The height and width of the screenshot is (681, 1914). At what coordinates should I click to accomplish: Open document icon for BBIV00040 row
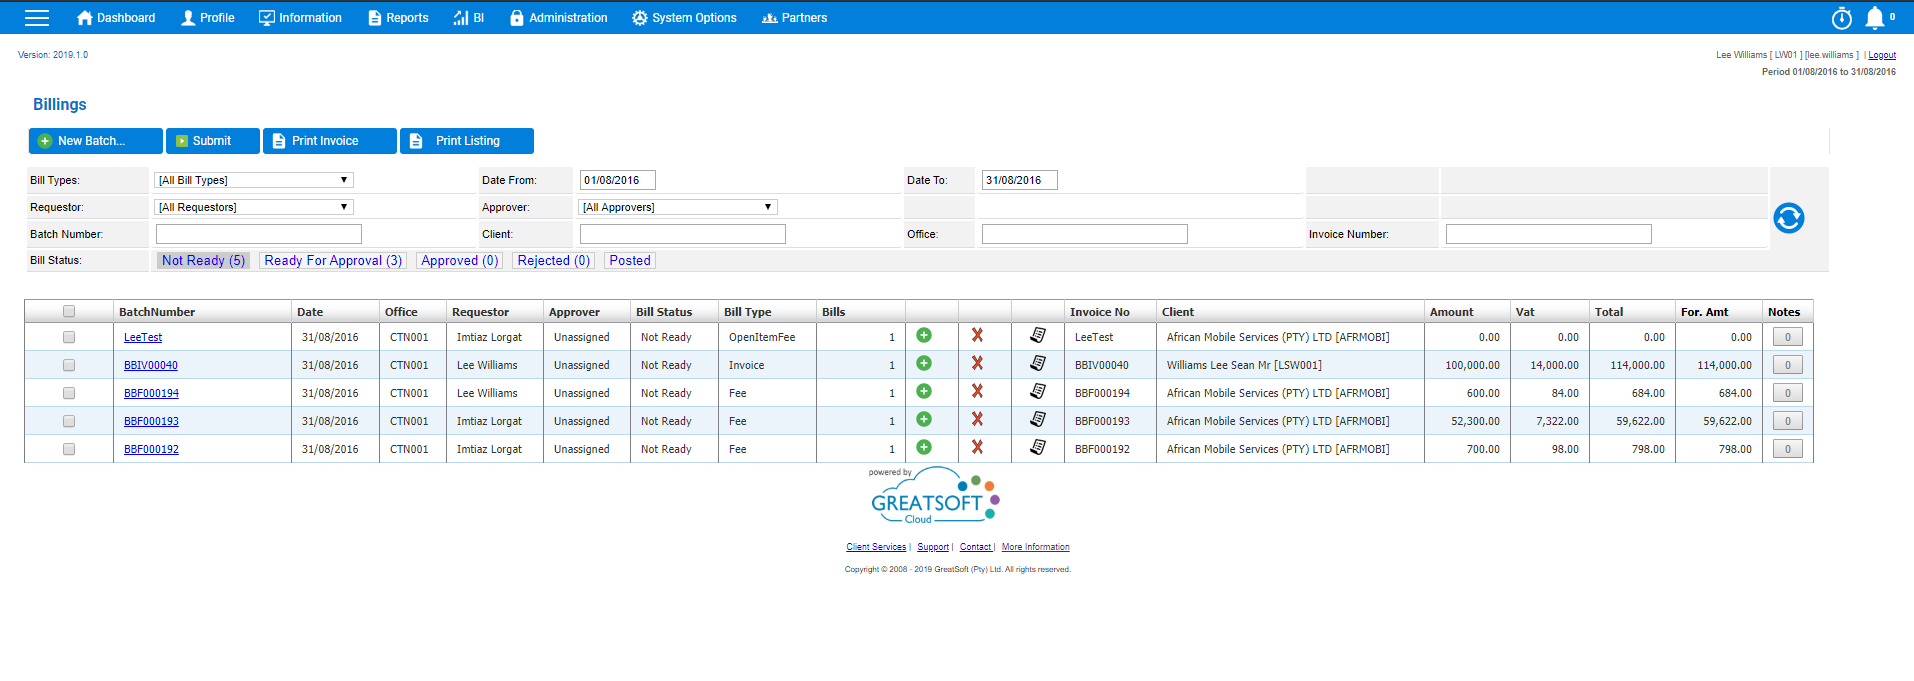[x=1038, y=364]
